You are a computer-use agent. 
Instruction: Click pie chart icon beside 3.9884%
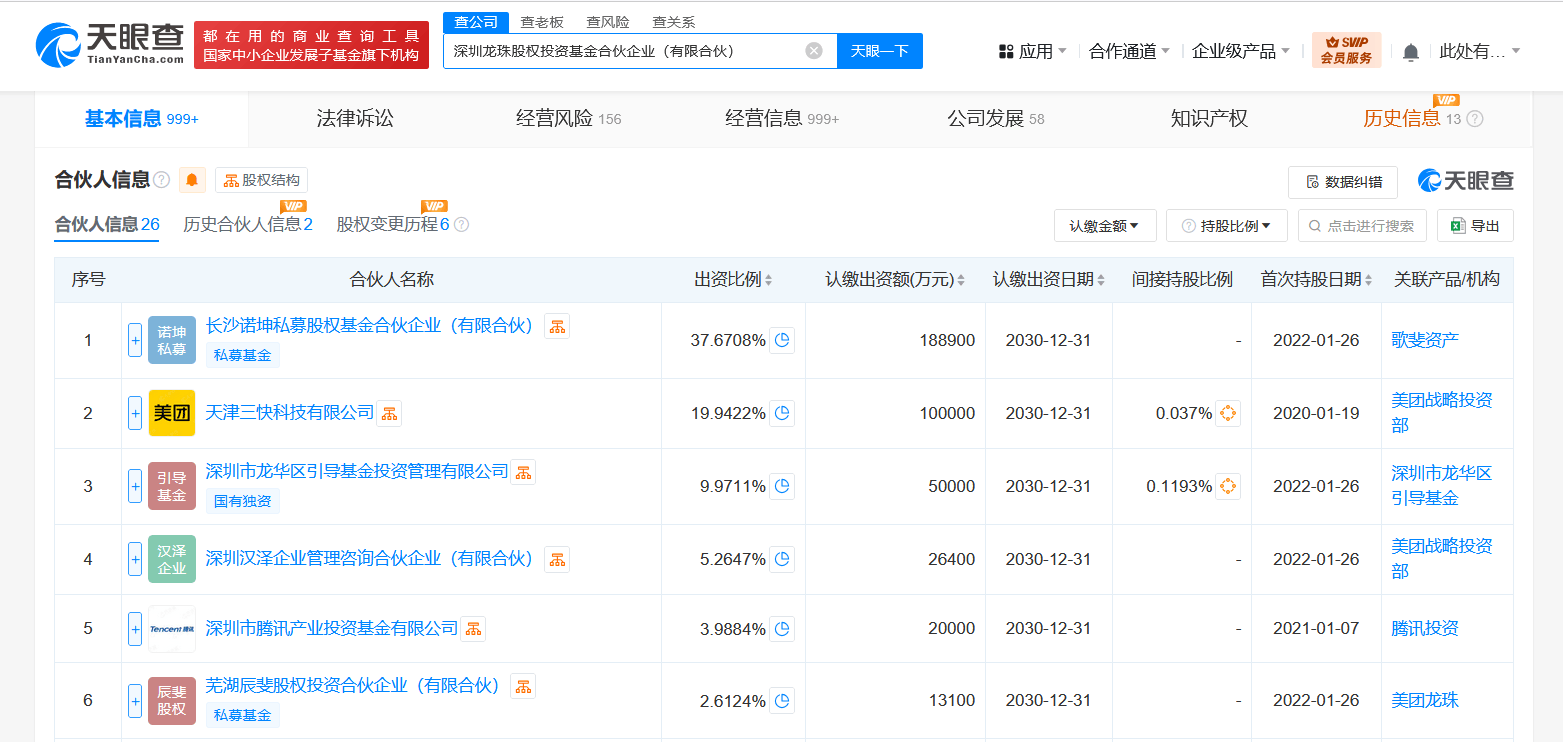tap(782, 629)
